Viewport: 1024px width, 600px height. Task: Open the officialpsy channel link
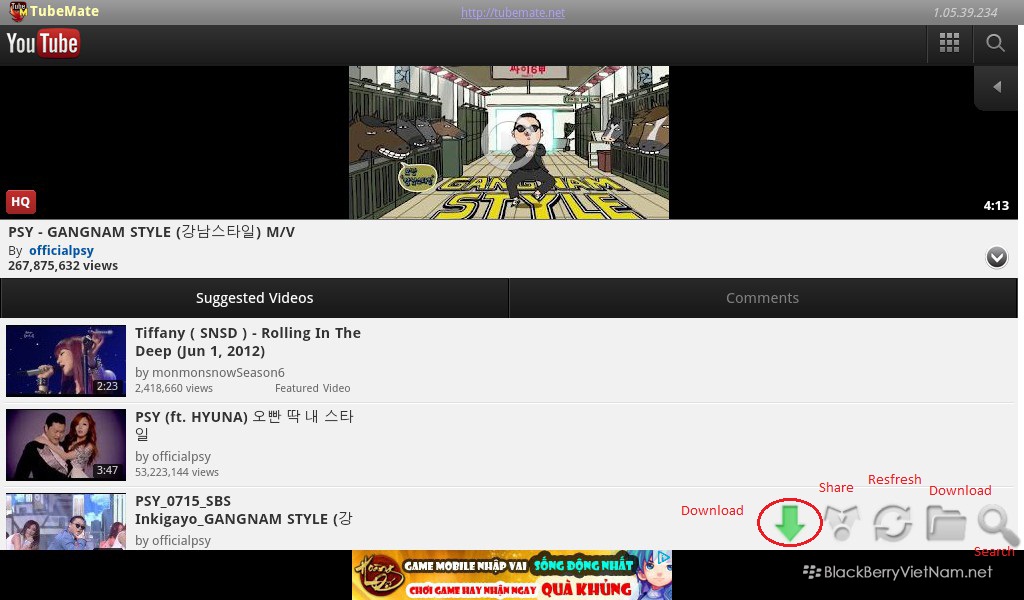(x=61, y=250)
